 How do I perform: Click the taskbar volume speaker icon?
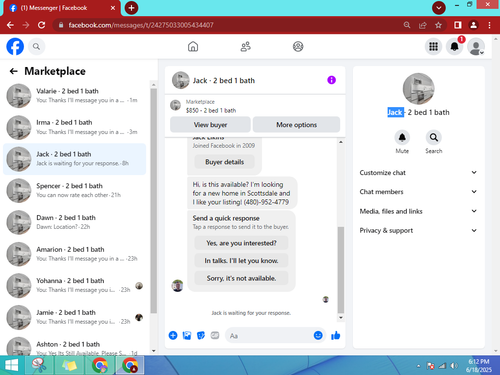click(x=454, y=366)
